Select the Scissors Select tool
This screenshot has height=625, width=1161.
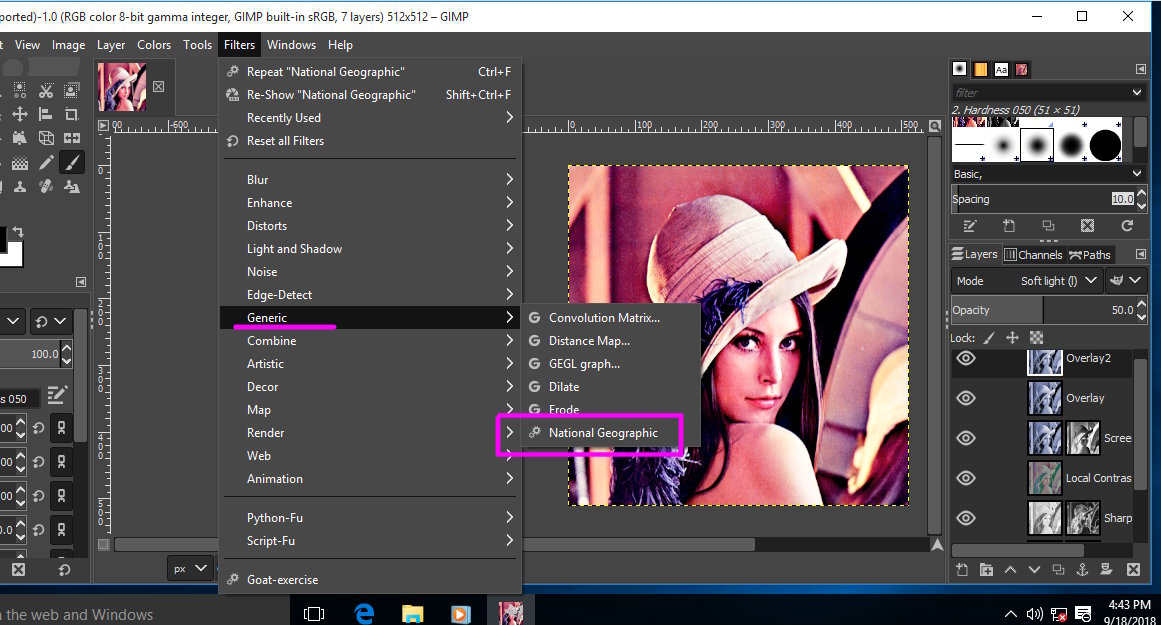point(46,90)
